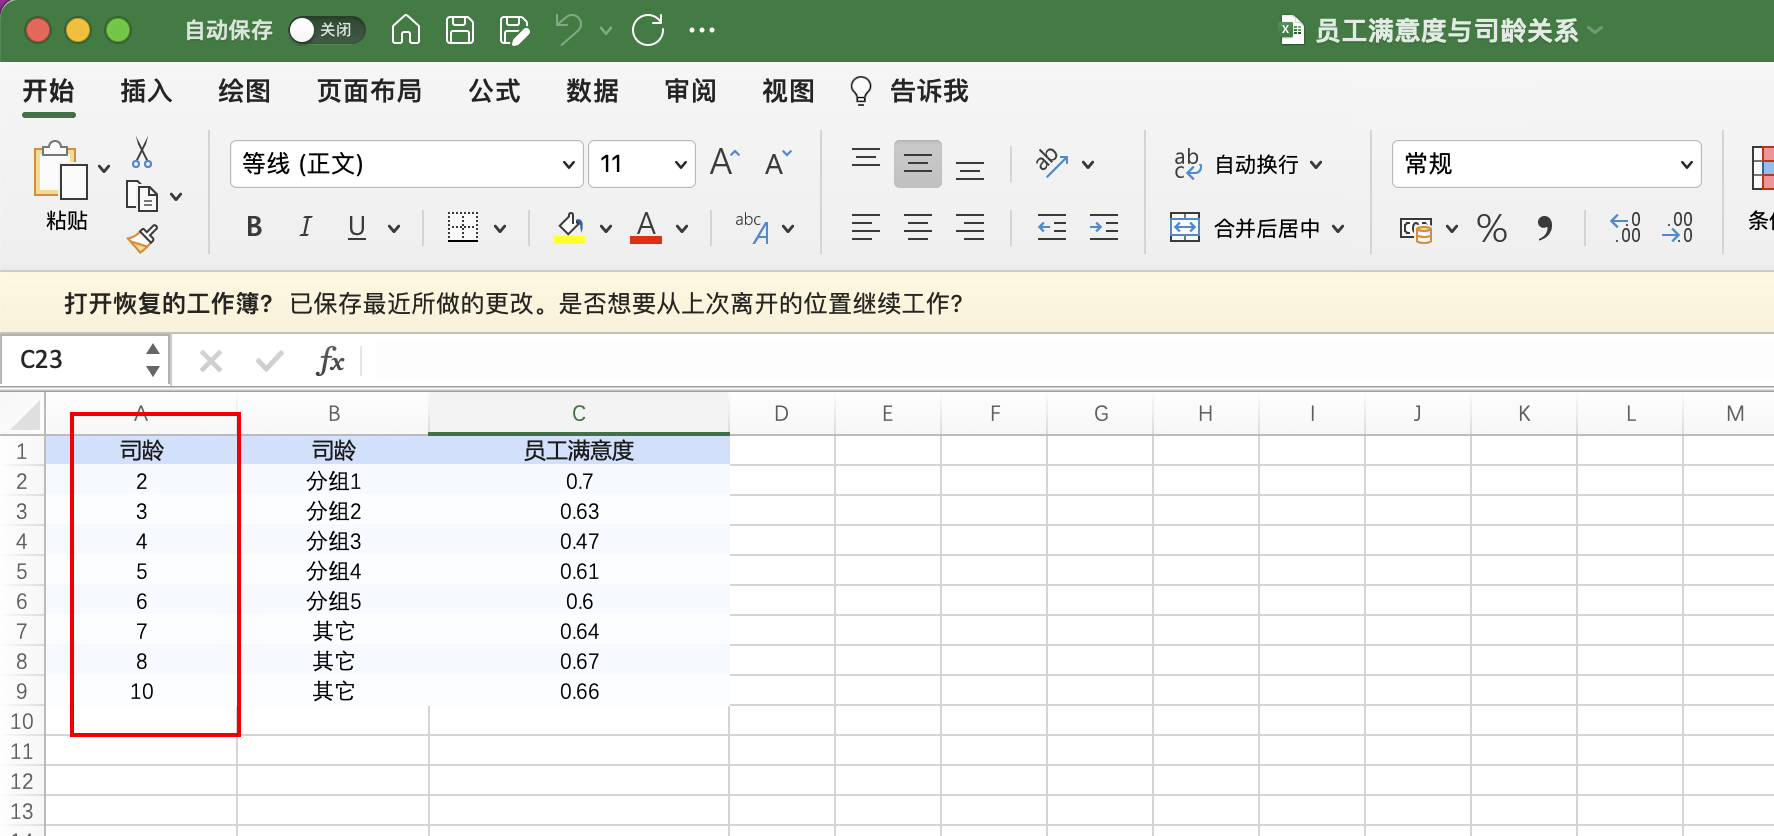The height and width of the screenshot is (836, 1774).
Task: Toggle Bold formatting
Action: pos(254,227)
